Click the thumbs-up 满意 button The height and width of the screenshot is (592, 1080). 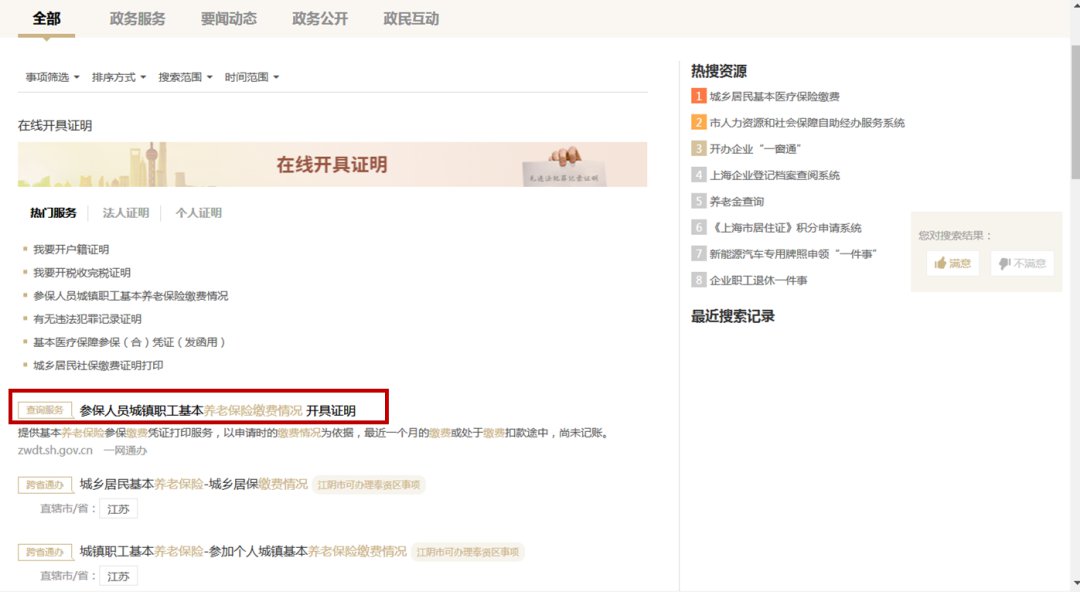pyautogui.click(x=953, y=263)
